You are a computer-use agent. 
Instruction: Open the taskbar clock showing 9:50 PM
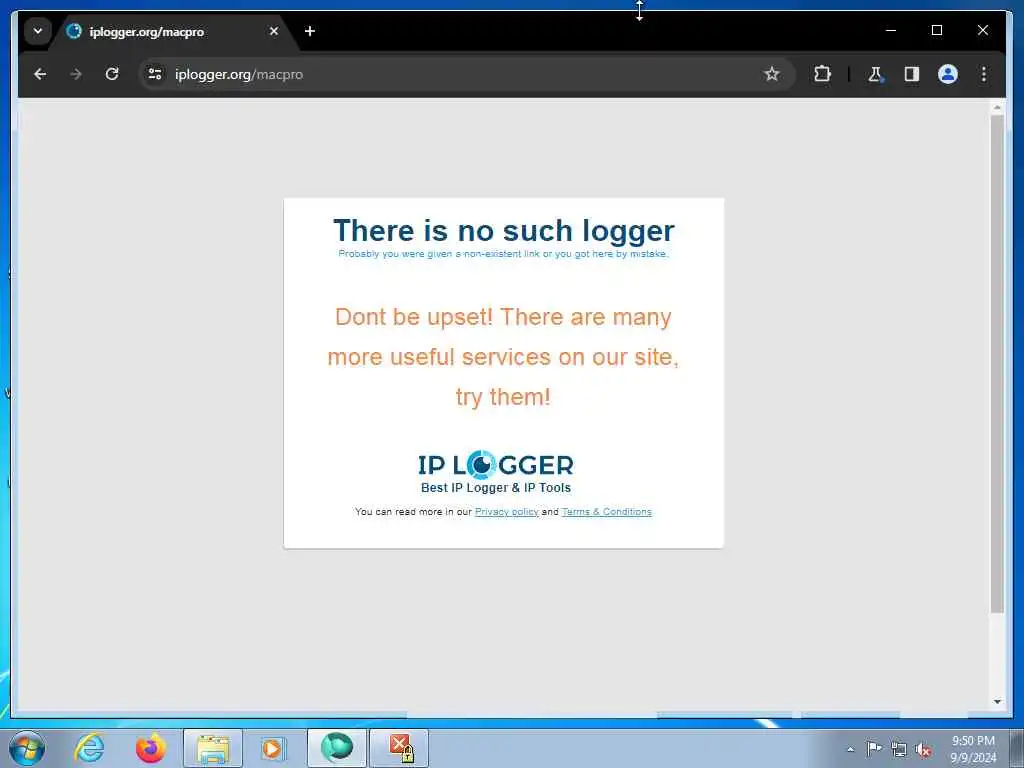[973, 749]
